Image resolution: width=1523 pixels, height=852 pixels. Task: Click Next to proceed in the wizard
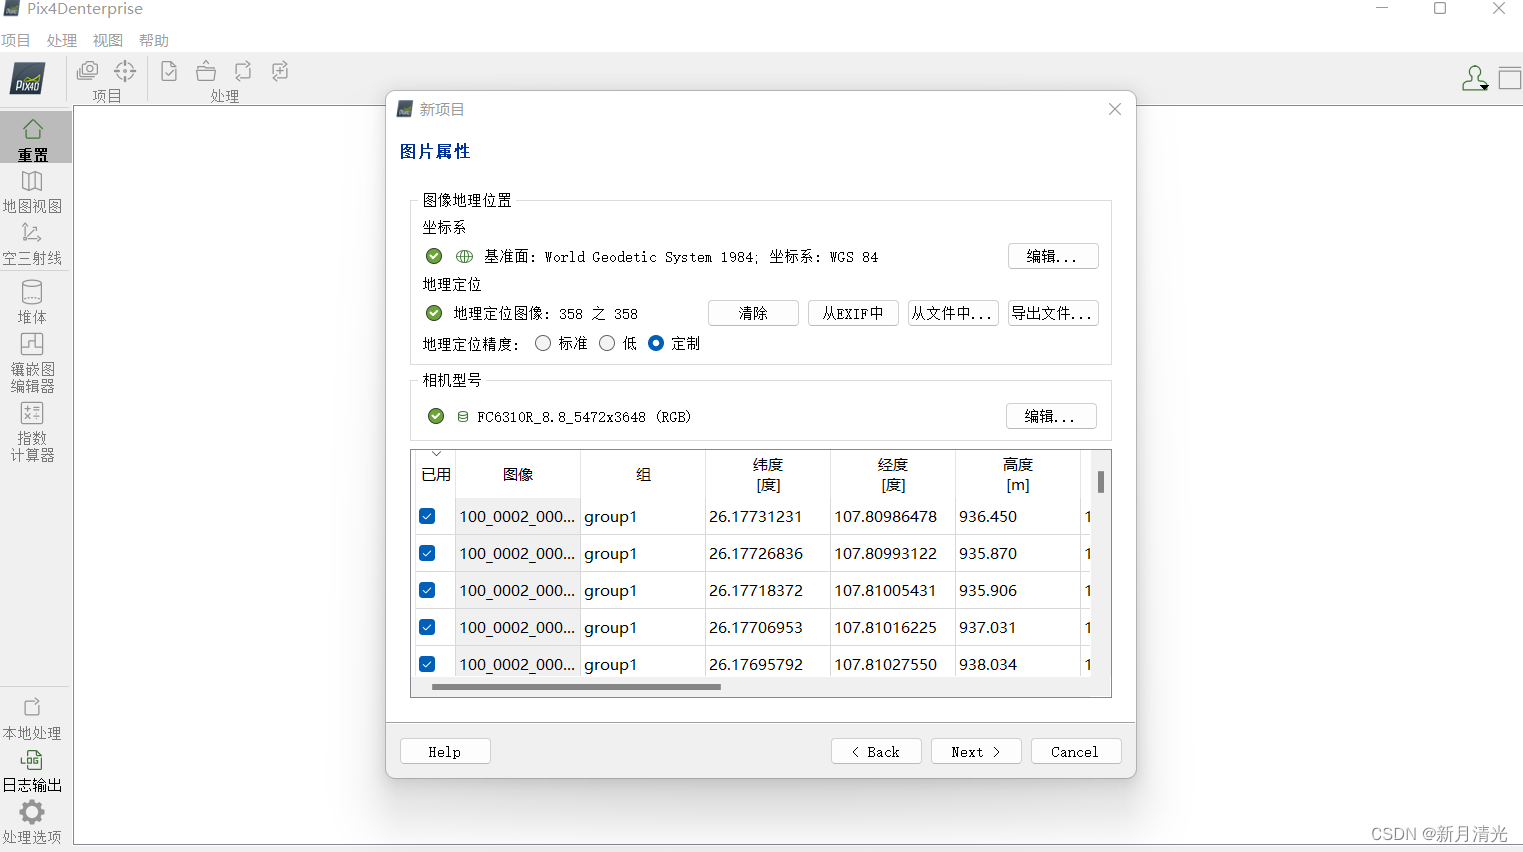click(975, 751)
